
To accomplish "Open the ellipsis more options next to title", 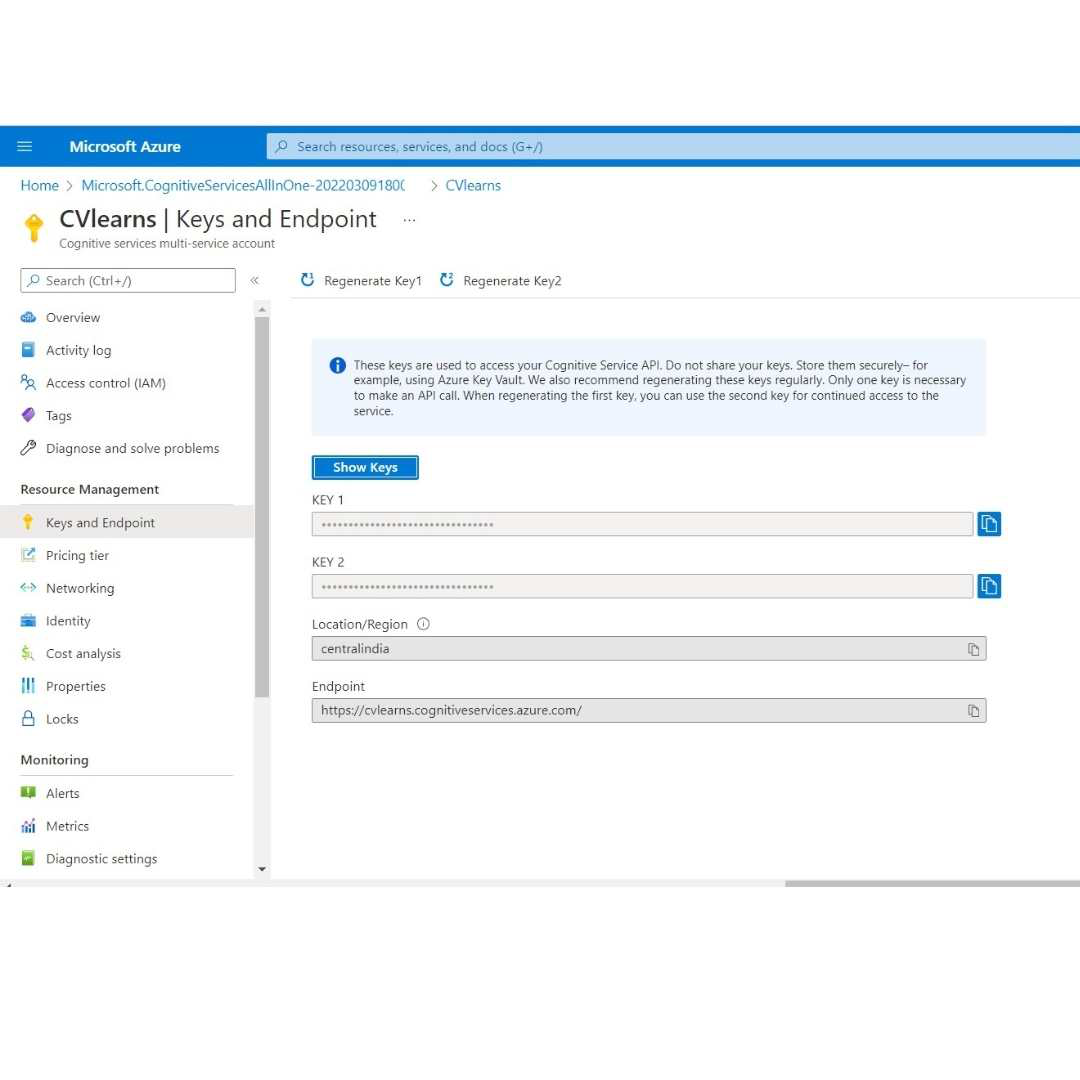I will point(409,220).
